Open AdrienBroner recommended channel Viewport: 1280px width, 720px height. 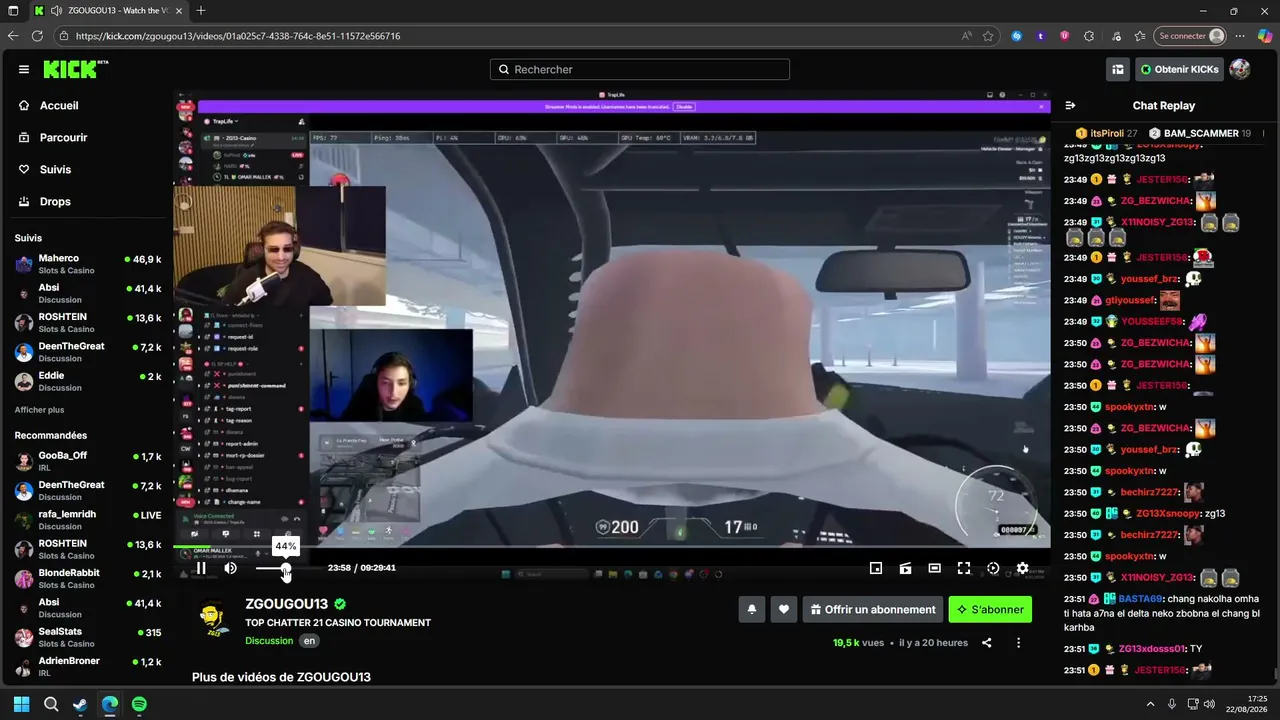[88, 666]
